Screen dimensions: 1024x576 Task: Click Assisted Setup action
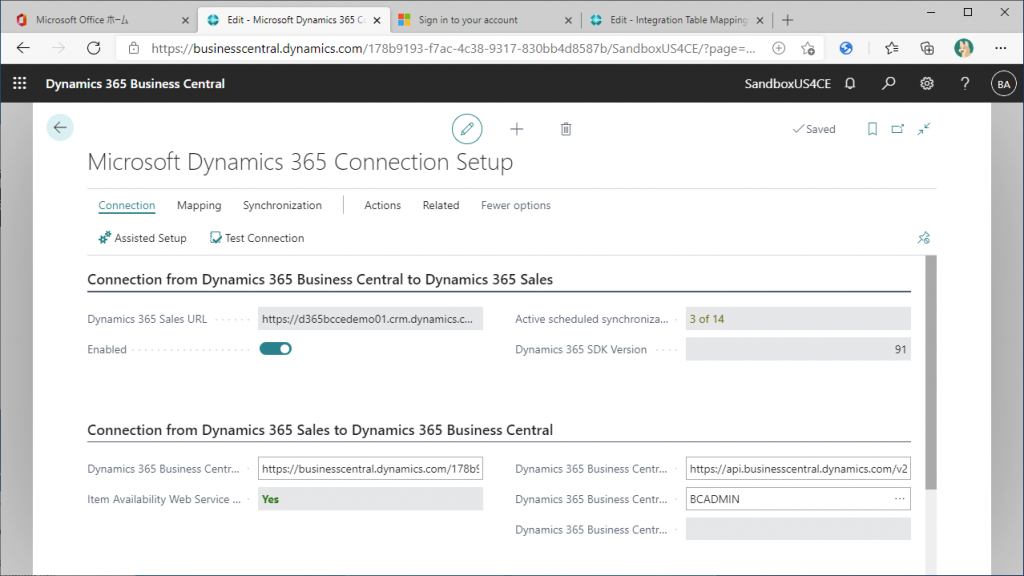pos(142,238)
